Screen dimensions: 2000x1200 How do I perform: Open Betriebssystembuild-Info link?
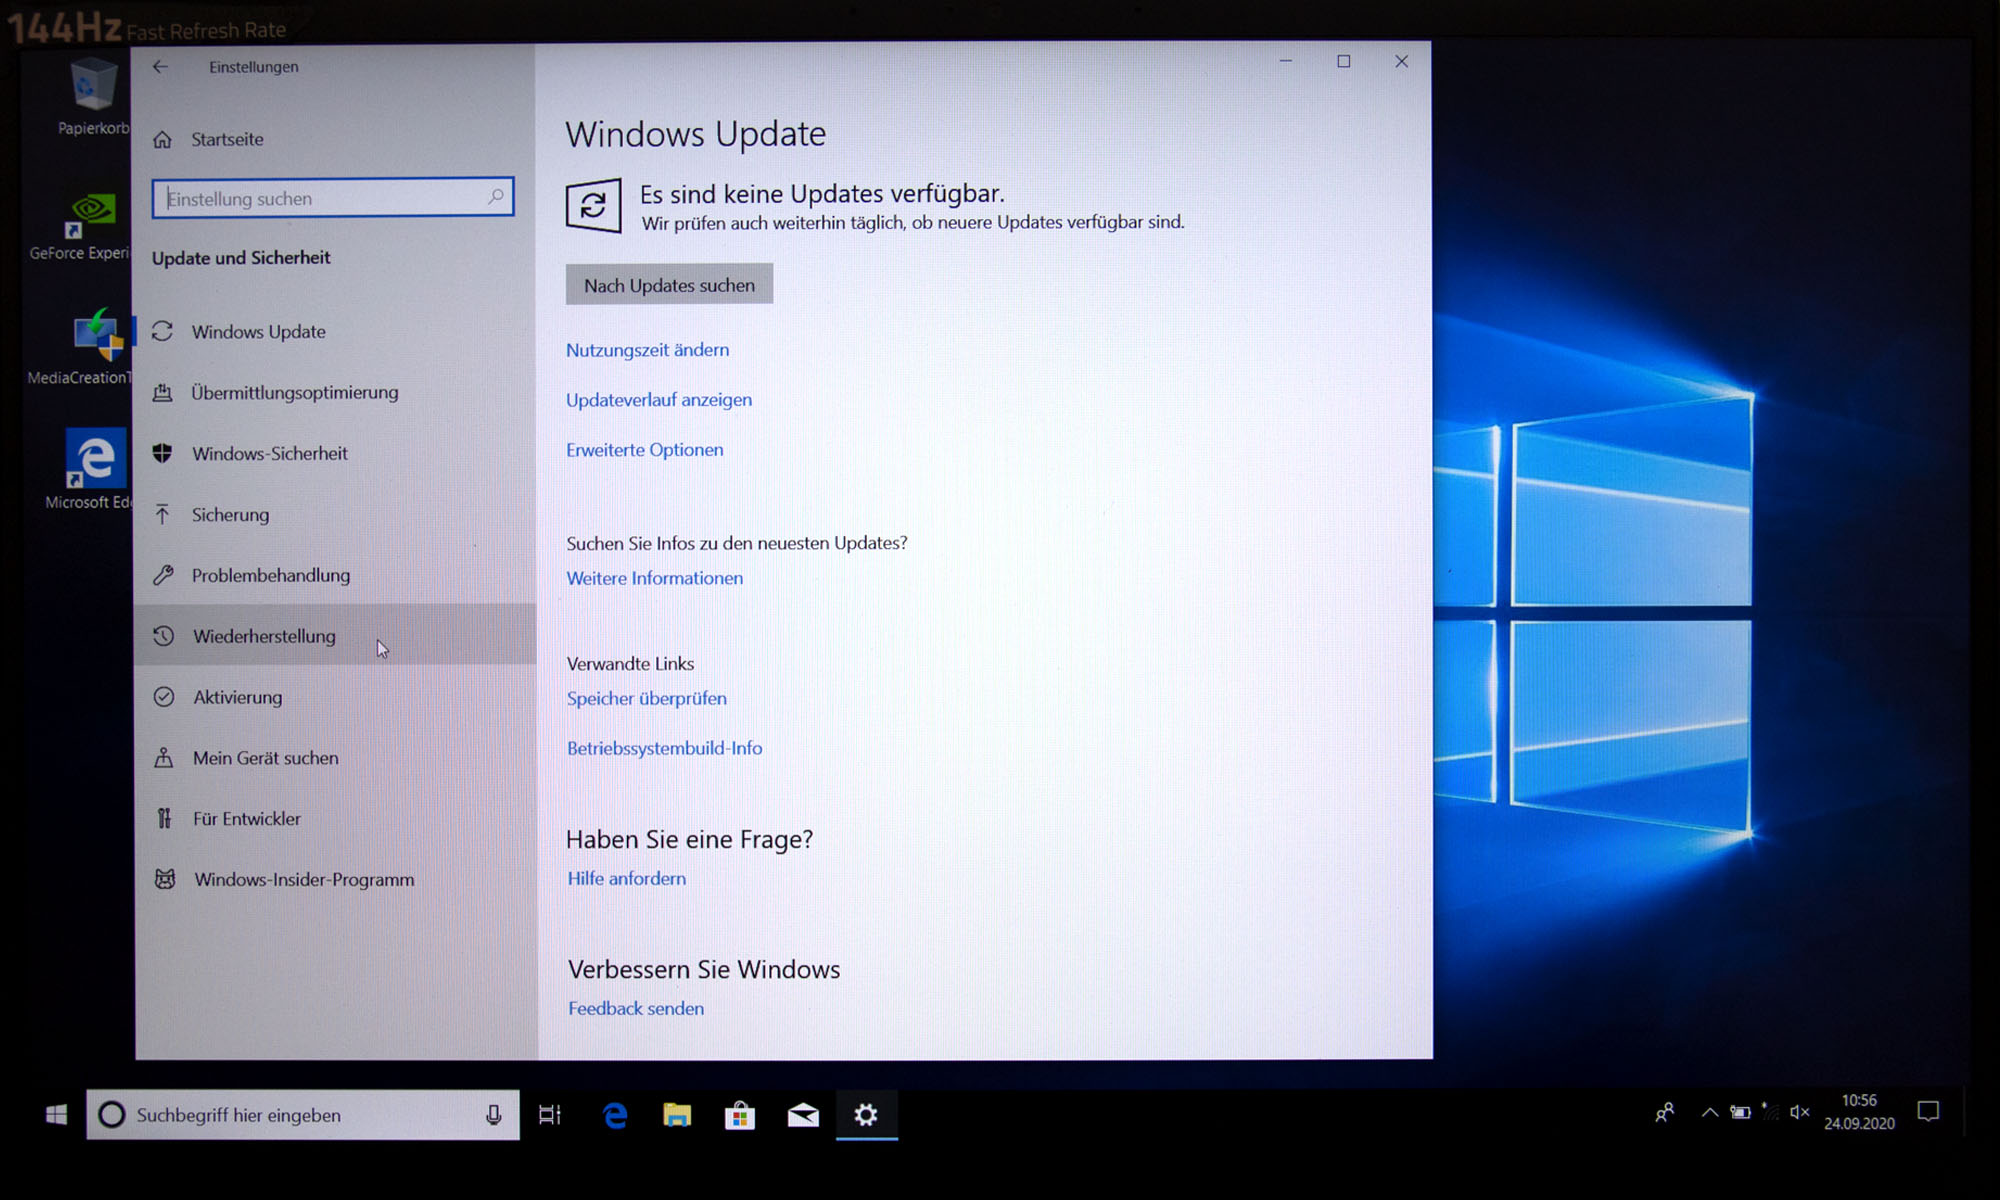coord(665,748)
